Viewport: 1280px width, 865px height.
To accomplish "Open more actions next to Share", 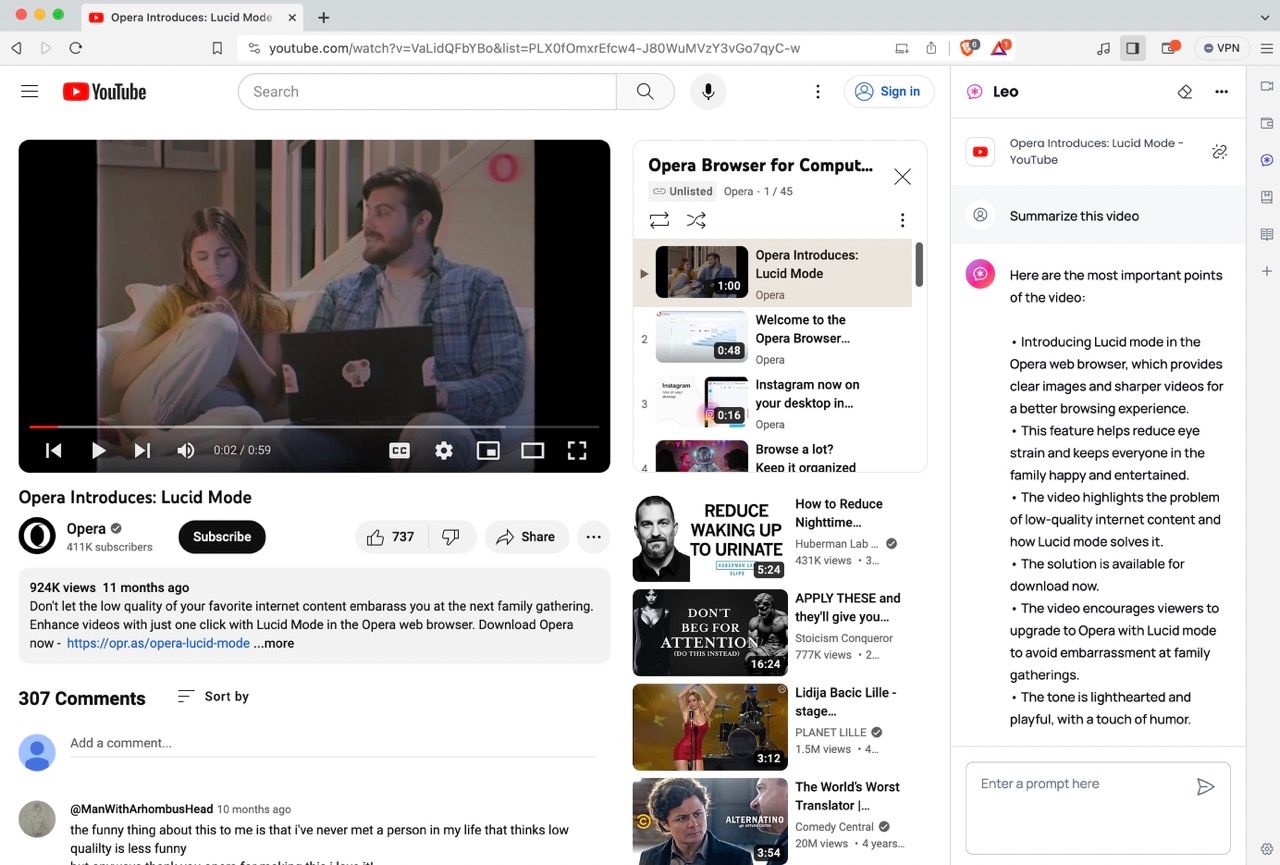I will tap(593, 537).
